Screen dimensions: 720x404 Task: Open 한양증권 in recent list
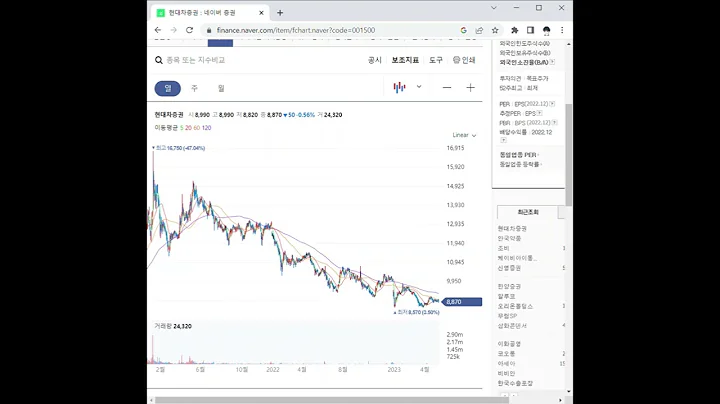509,286
